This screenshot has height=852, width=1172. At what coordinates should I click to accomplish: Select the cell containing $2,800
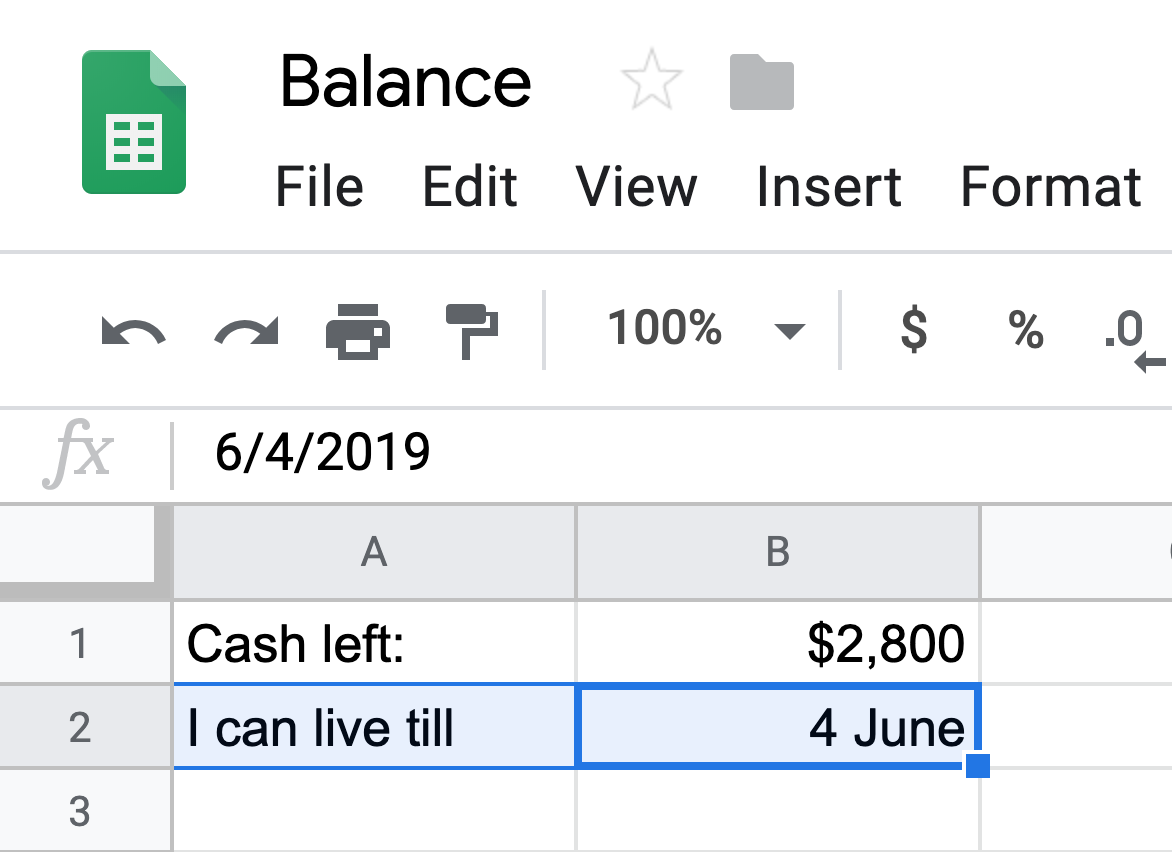click(778, 643)
